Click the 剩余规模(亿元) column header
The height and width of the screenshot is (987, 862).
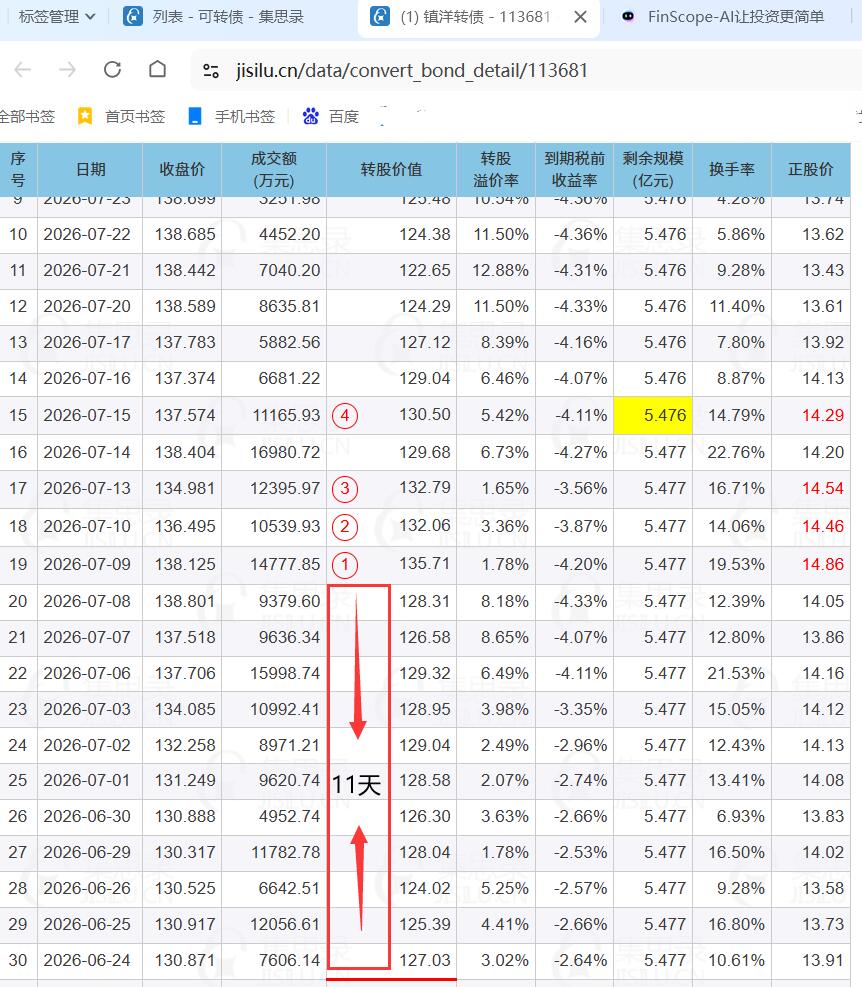(x=653, y=169)
